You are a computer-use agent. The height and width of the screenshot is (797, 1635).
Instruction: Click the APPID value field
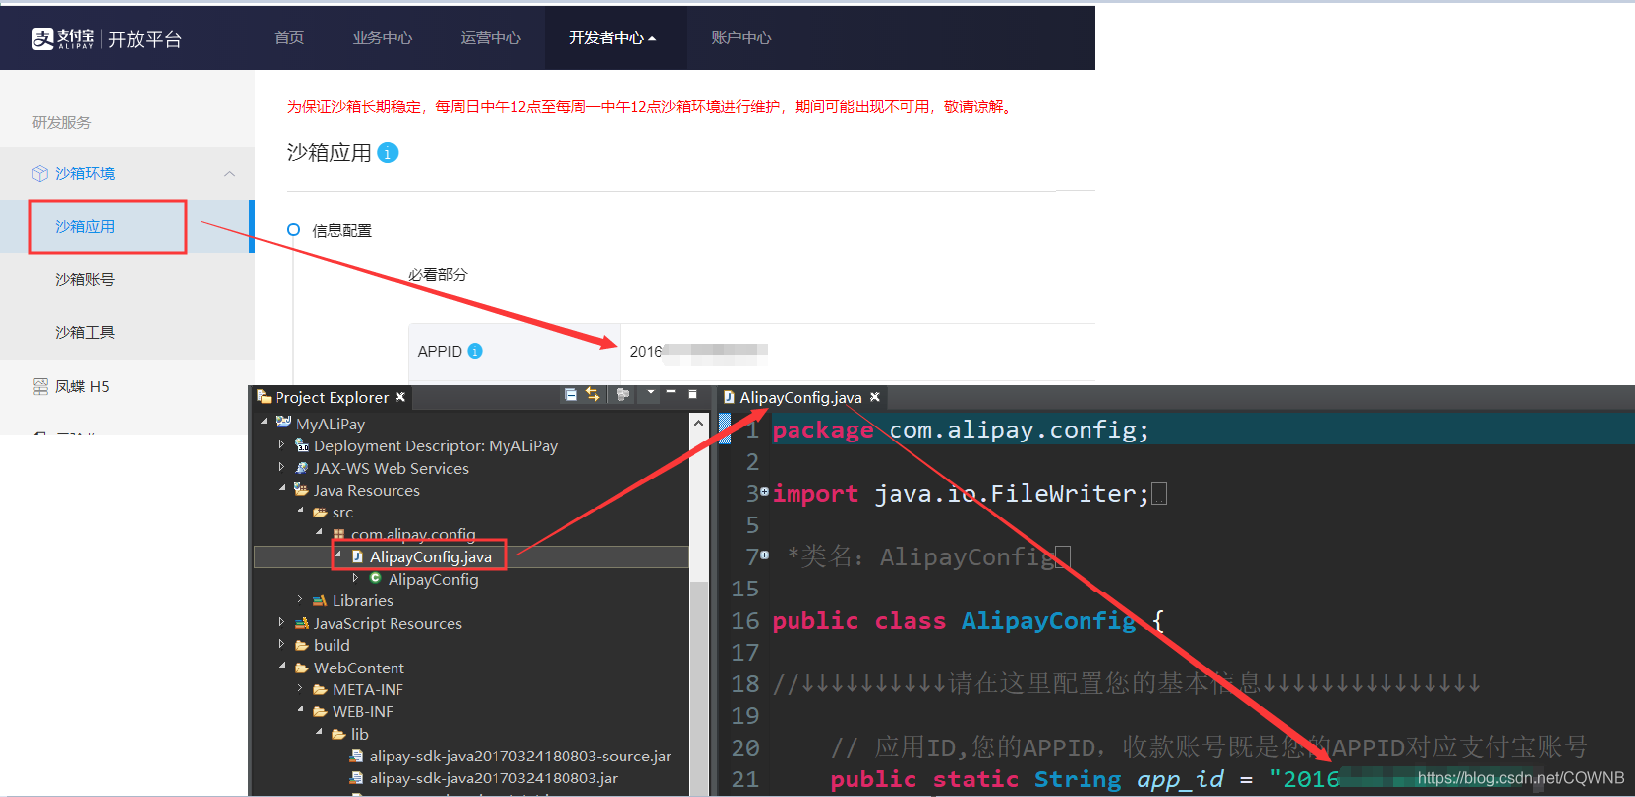[698, 351]
